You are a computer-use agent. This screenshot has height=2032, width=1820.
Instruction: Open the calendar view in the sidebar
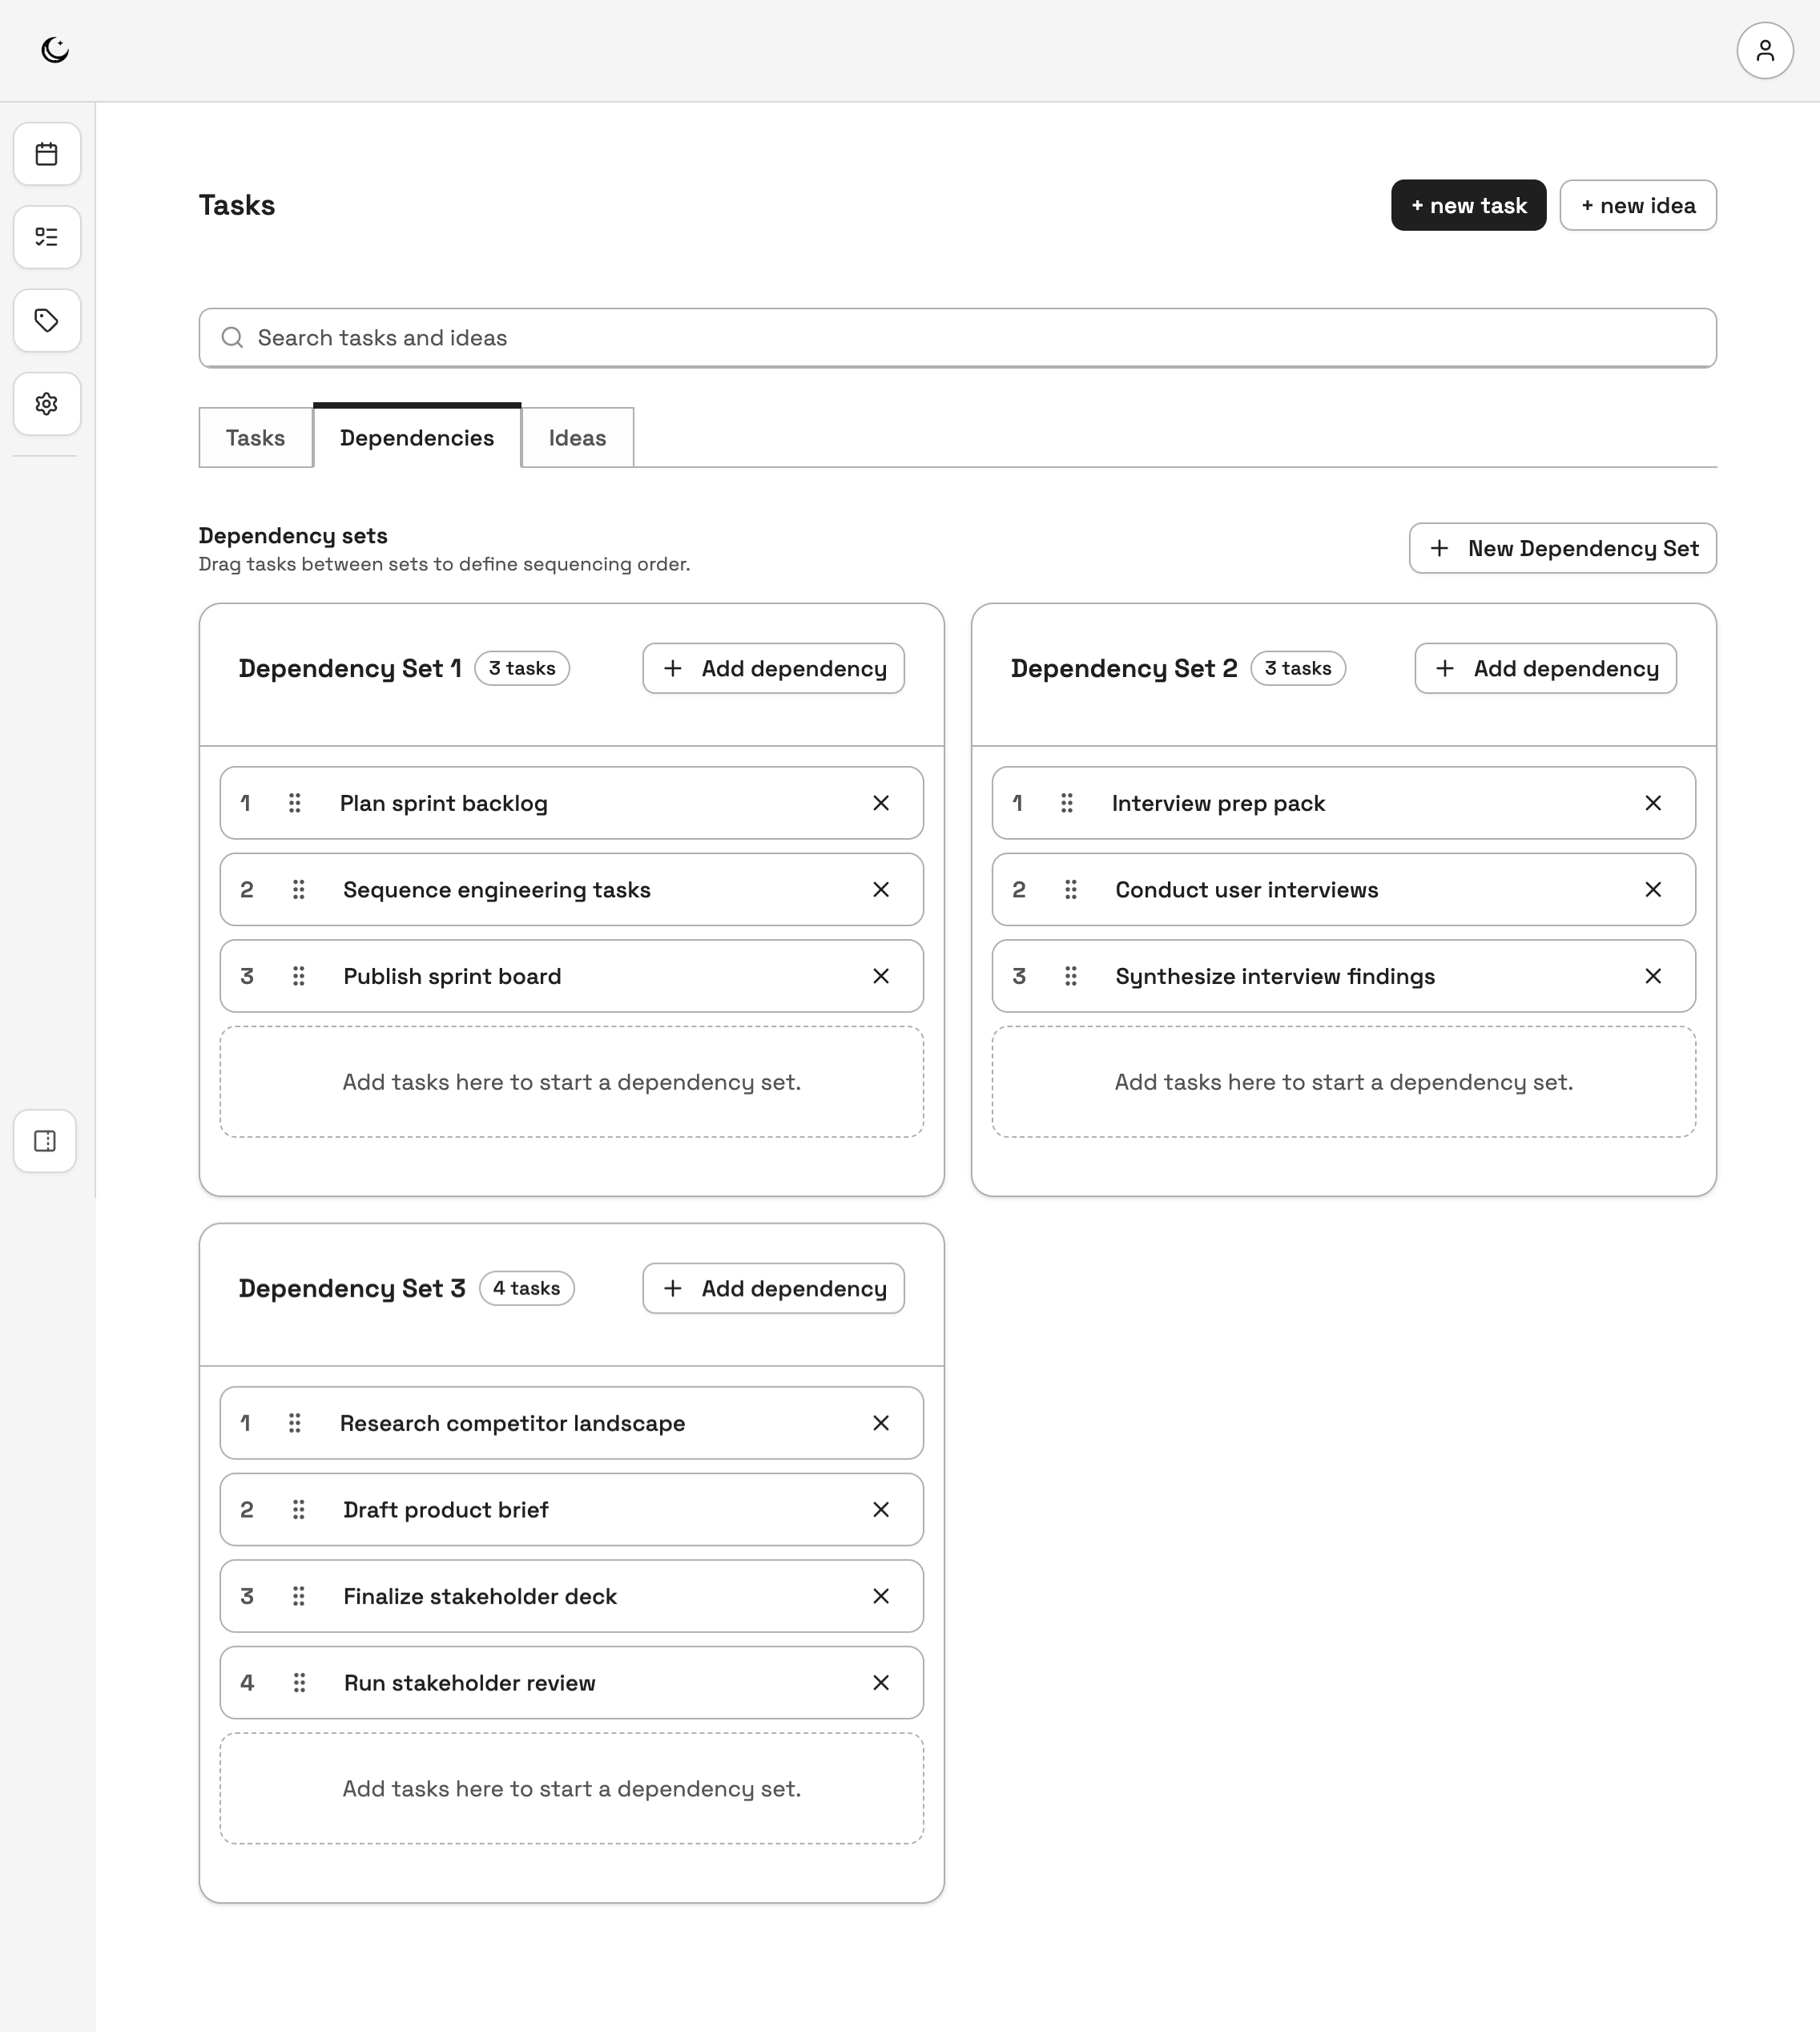point(47,154)
